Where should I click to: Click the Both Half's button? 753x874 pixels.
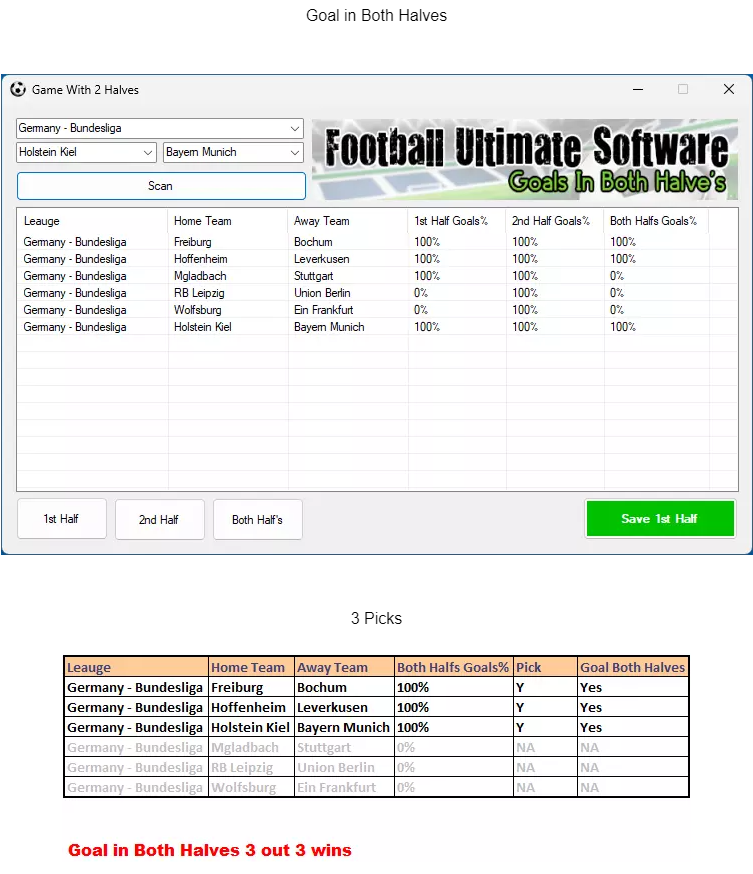(x=258, y=519)
